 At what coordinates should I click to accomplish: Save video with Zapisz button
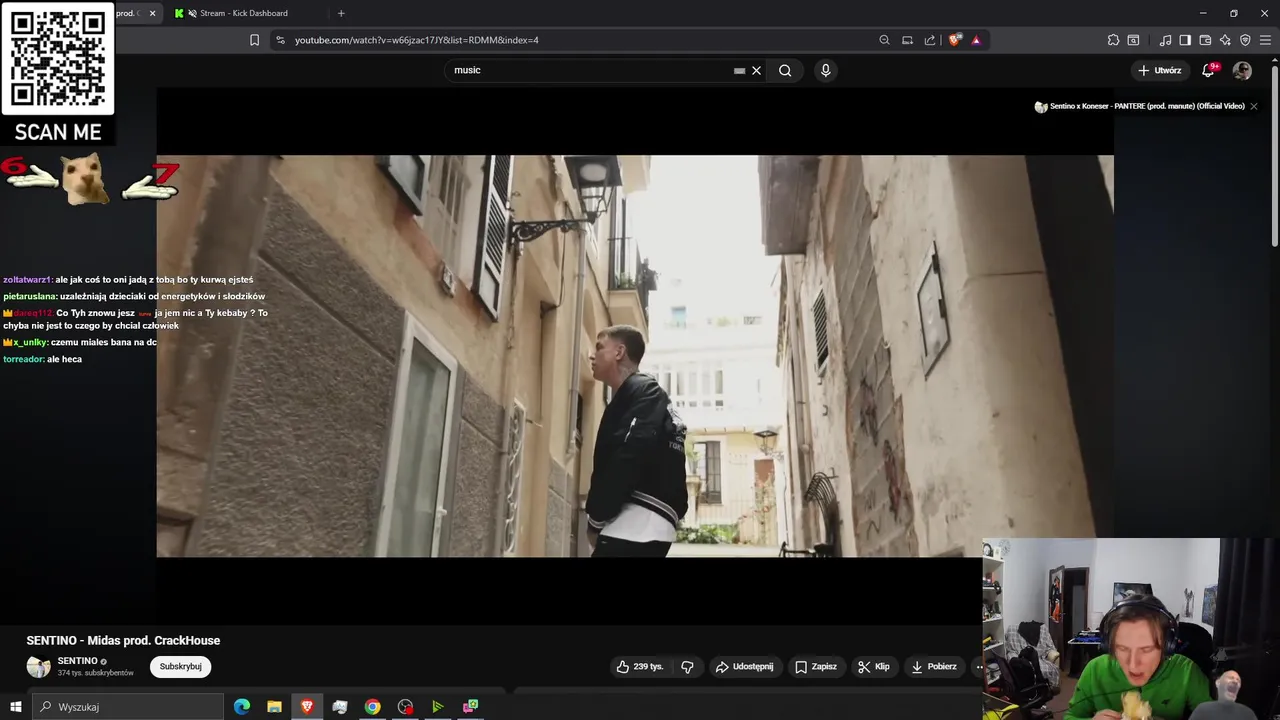816,666
